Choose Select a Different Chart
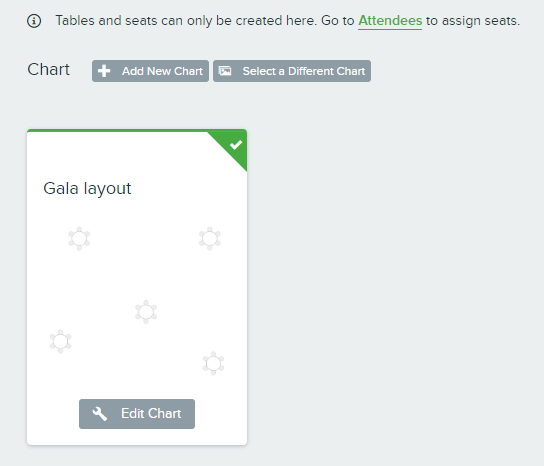Image resolution: width=544 pixels, height=466 pixels. (292, 71)
